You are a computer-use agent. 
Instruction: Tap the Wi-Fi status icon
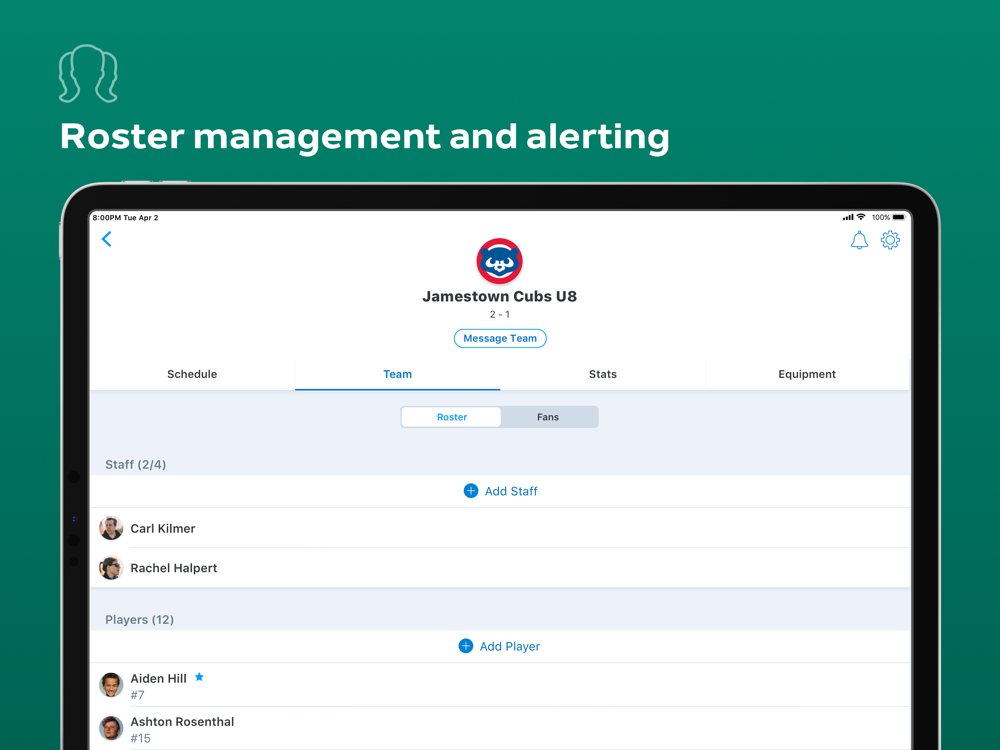point(861,217)
